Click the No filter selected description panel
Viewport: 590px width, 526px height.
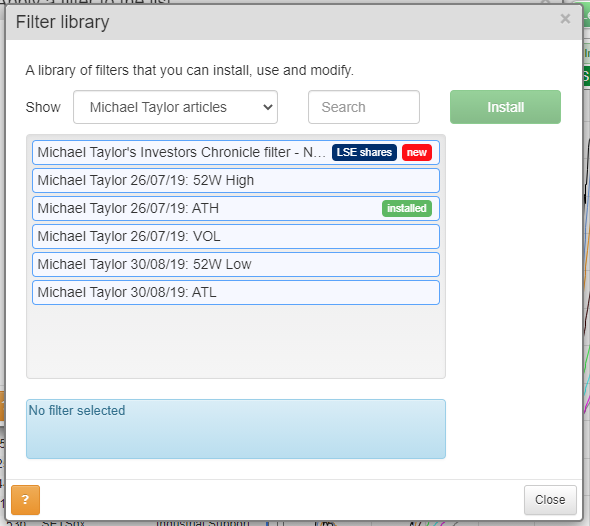(x=236, y=429)
